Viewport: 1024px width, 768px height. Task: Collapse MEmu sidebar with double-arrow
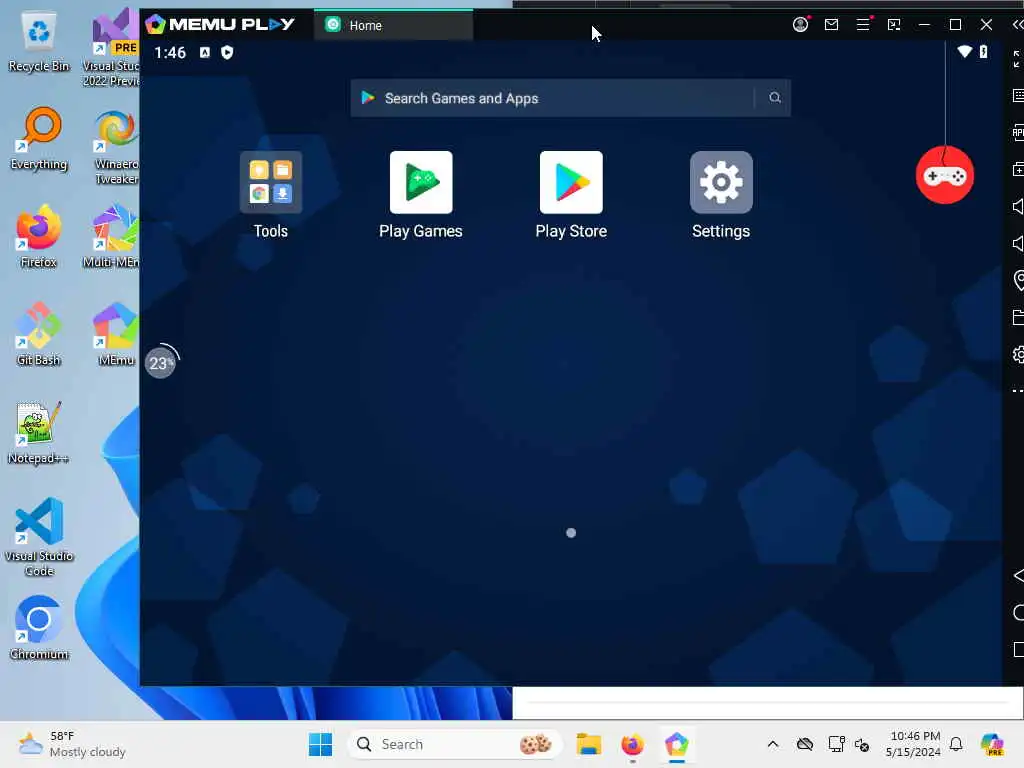[1017, 25]
